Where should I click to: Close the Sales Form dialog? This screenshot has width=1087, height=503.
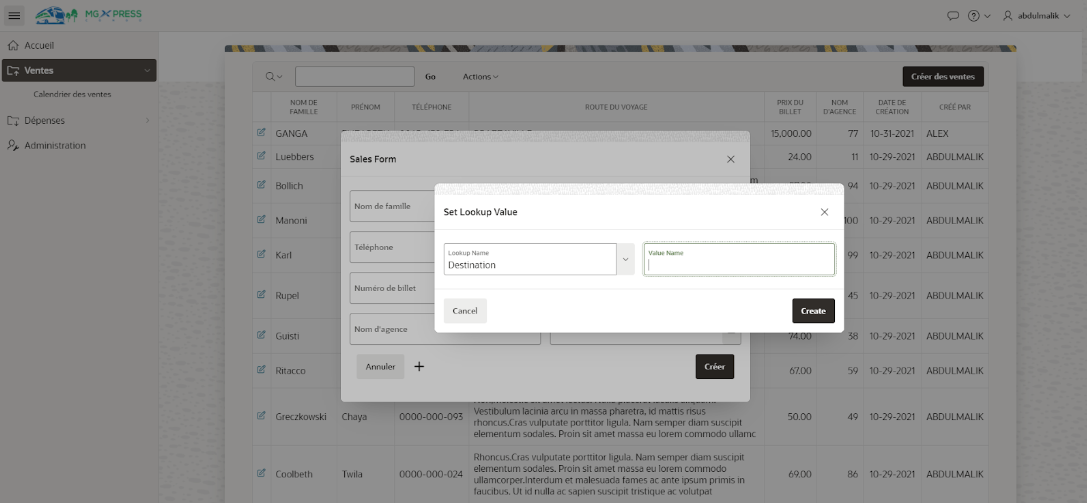point(731,159)
